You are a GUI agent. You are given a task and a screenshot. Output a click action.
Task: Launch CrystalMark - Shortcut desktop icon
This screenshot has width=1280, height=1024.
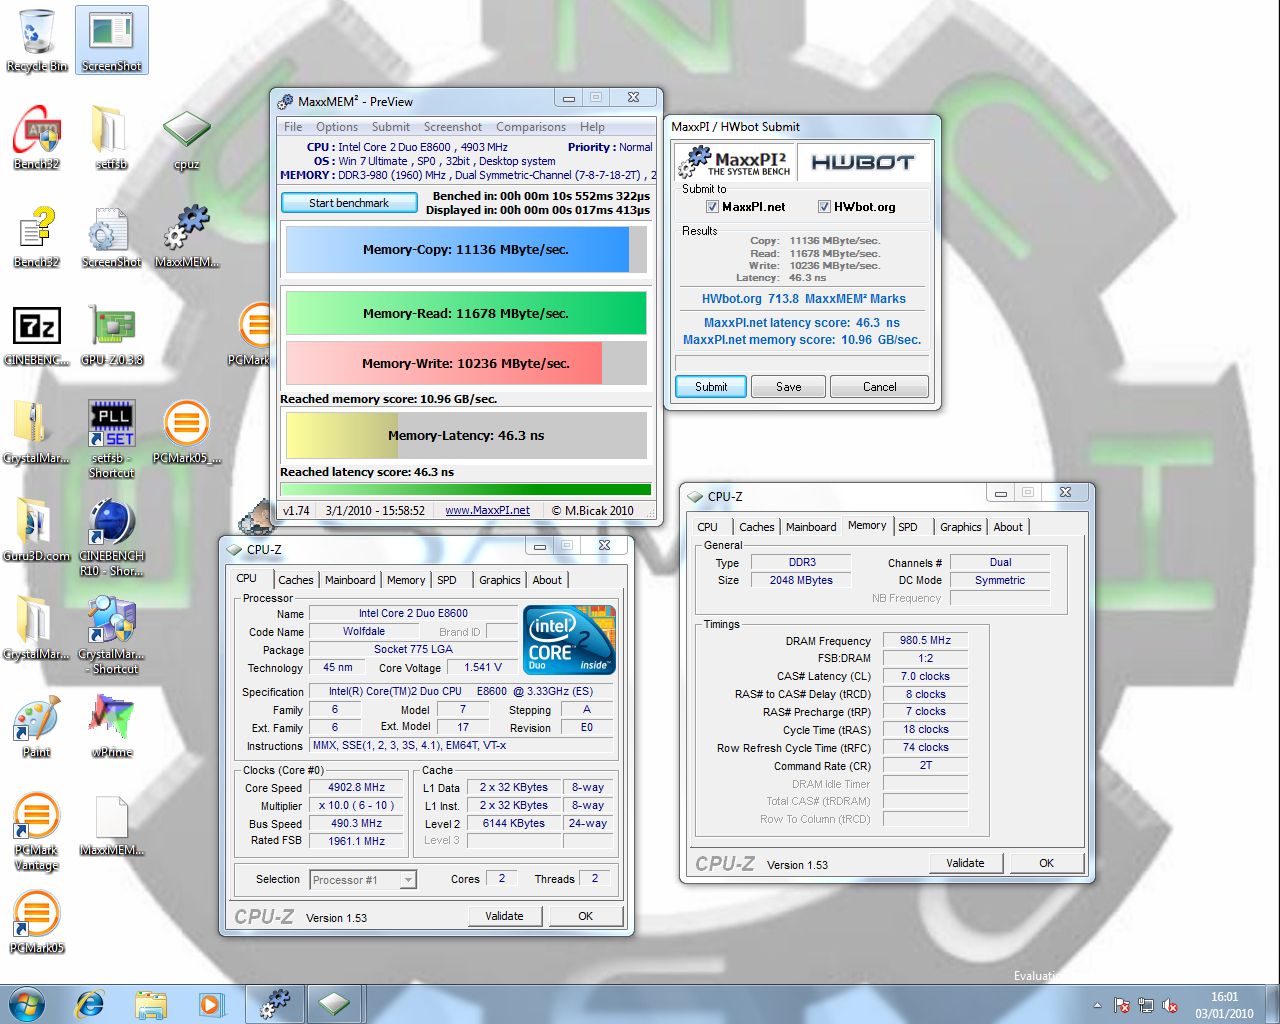pyautogui.click(x=111, y=634)
